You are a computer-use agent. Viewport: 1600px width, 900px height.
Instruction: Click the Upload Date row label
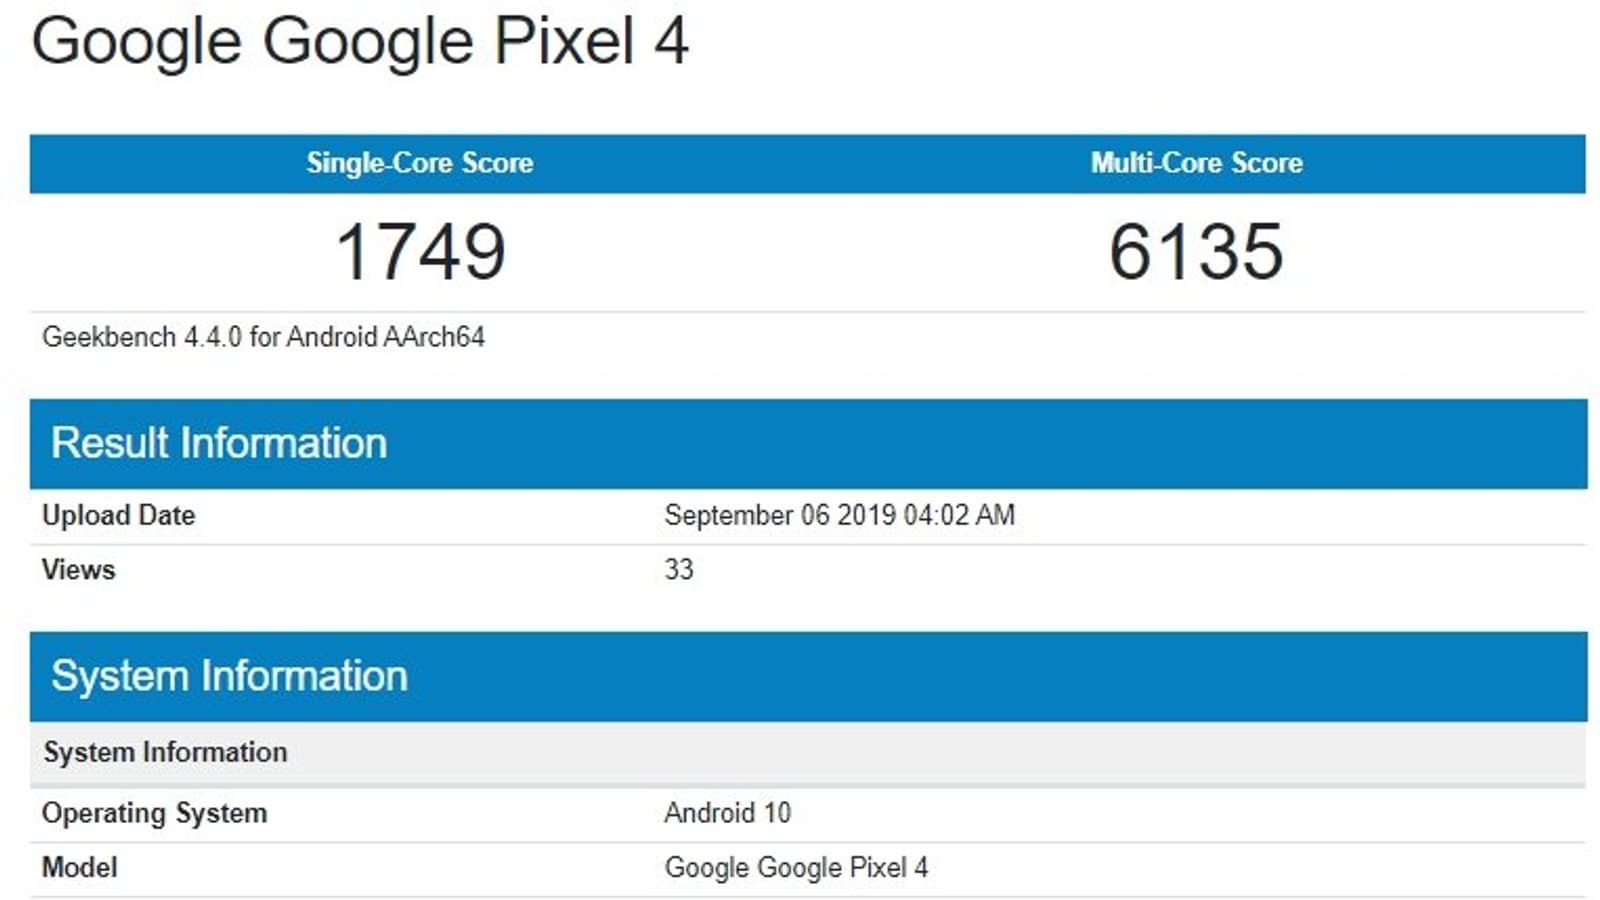pos(118,515)
